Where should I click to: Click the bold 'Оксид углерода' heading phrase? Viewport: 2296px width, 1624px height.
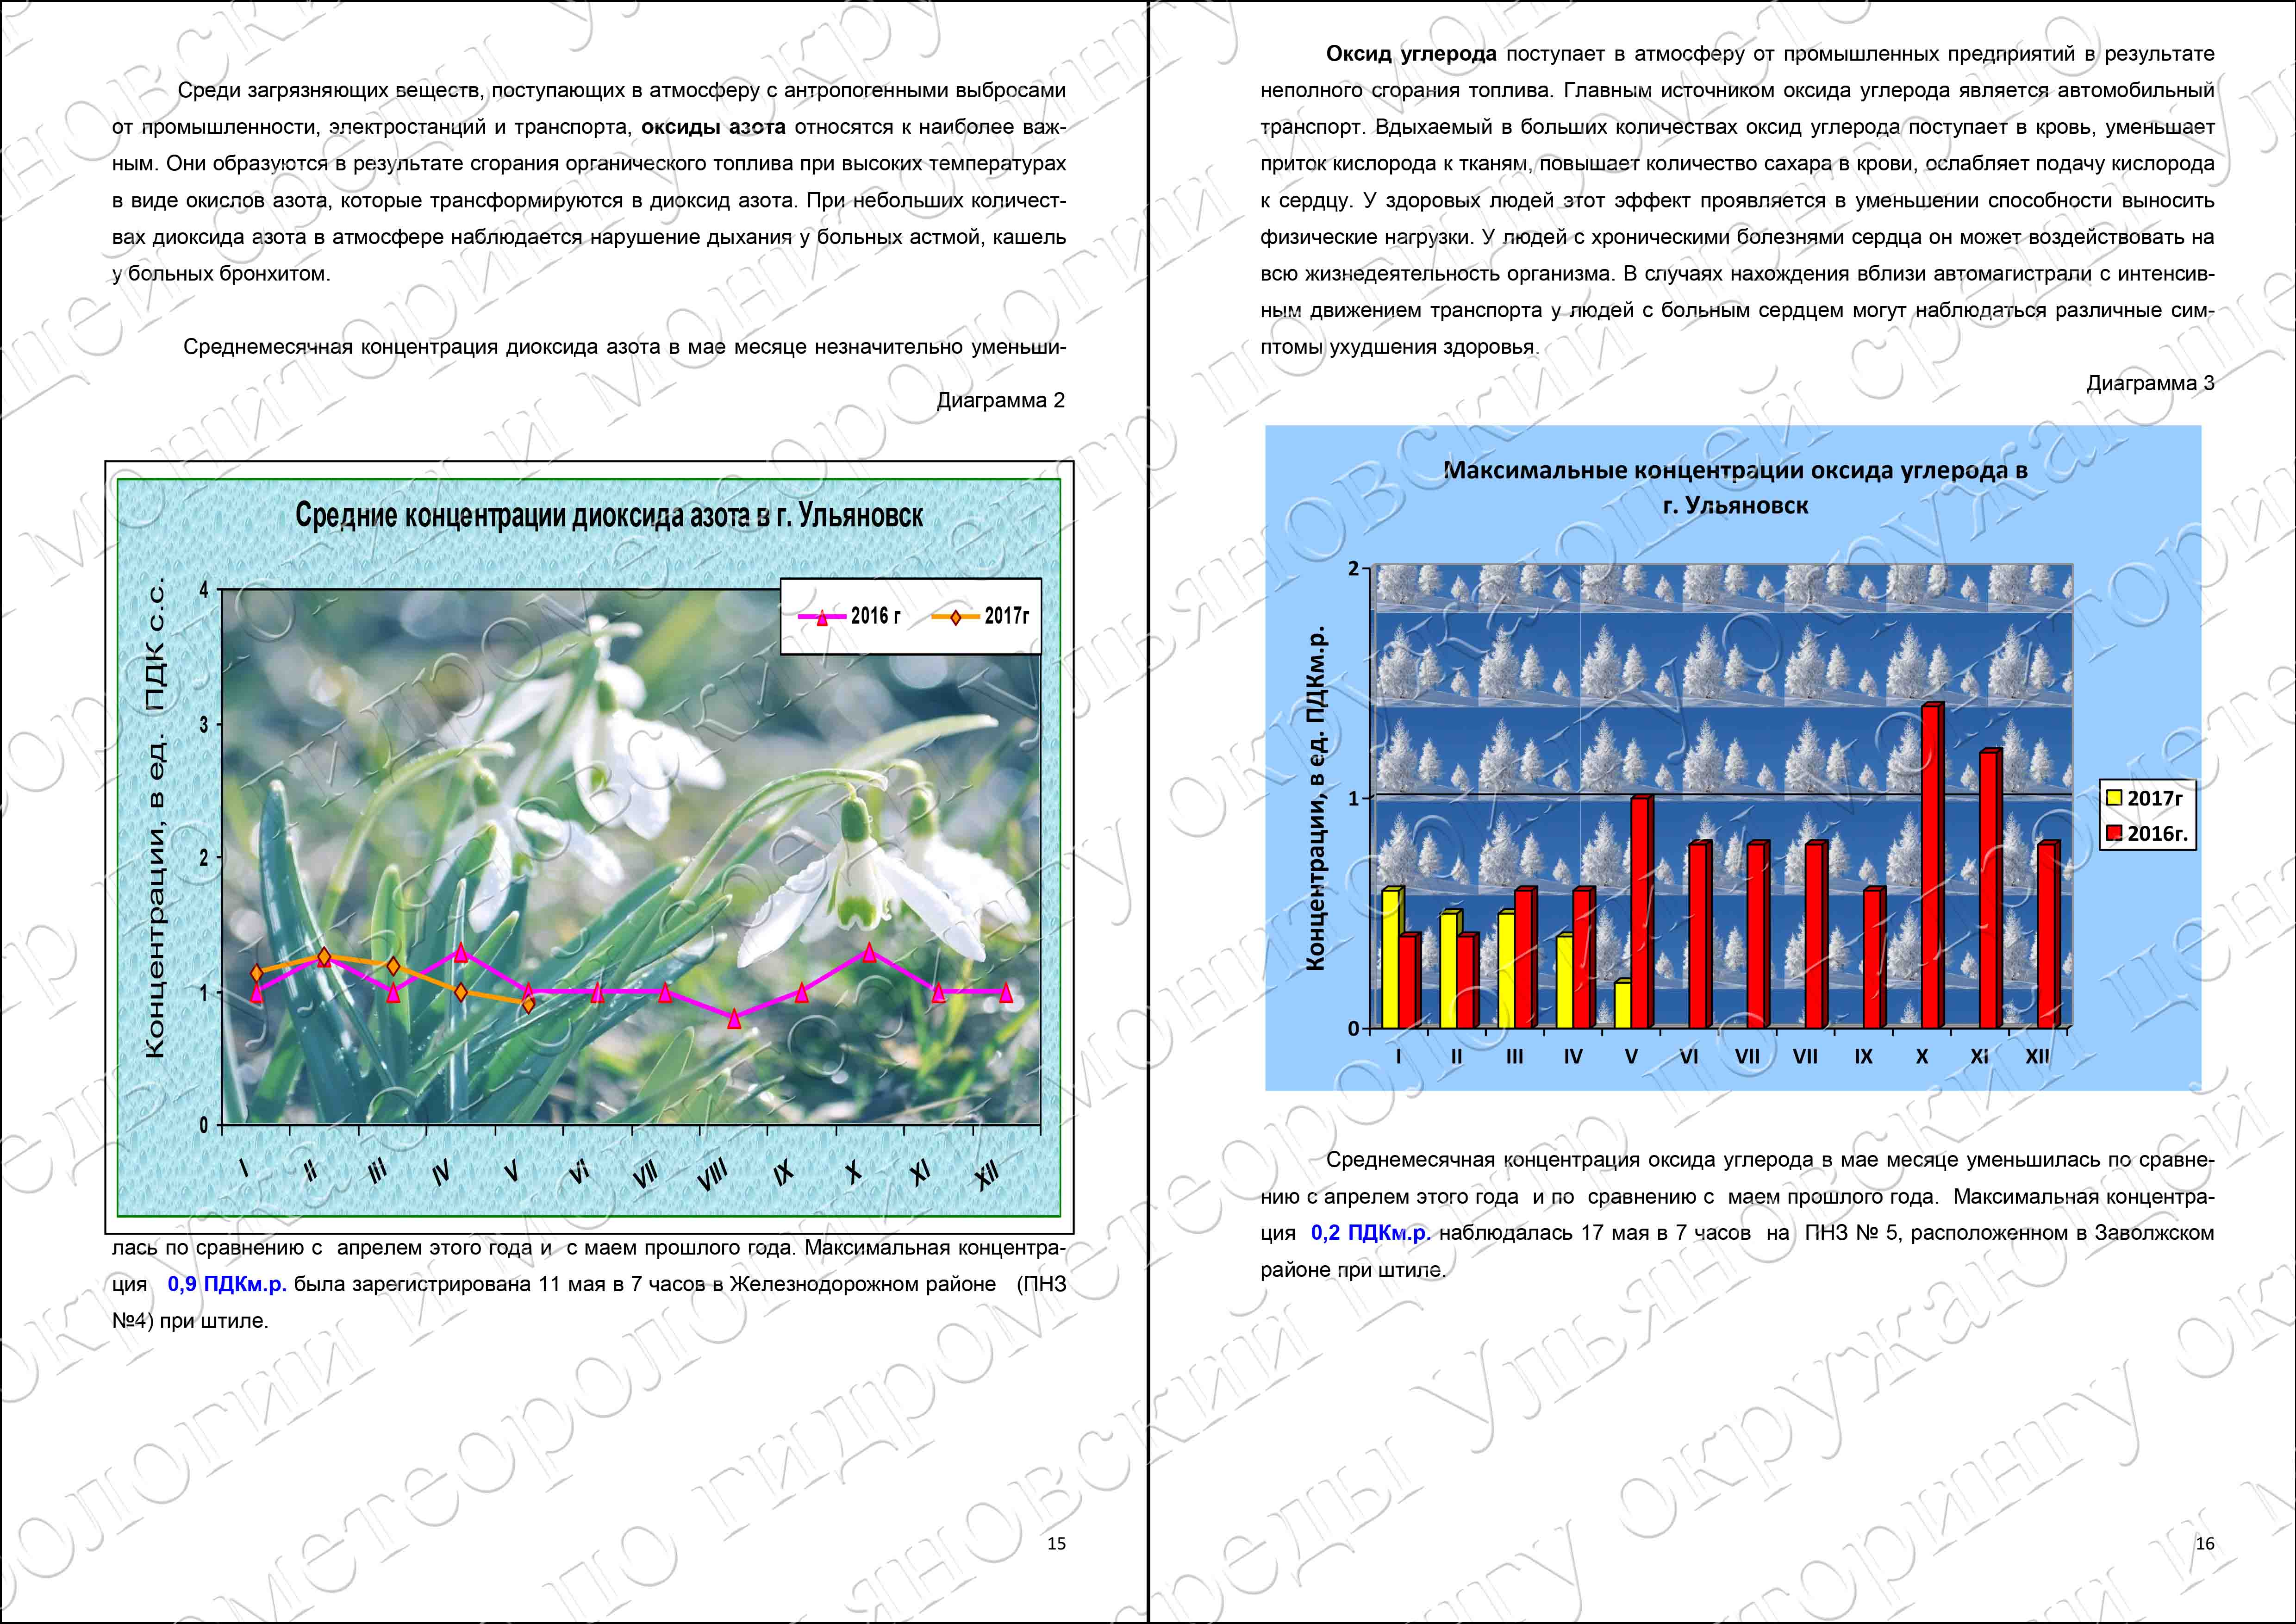pos(1411,54)
